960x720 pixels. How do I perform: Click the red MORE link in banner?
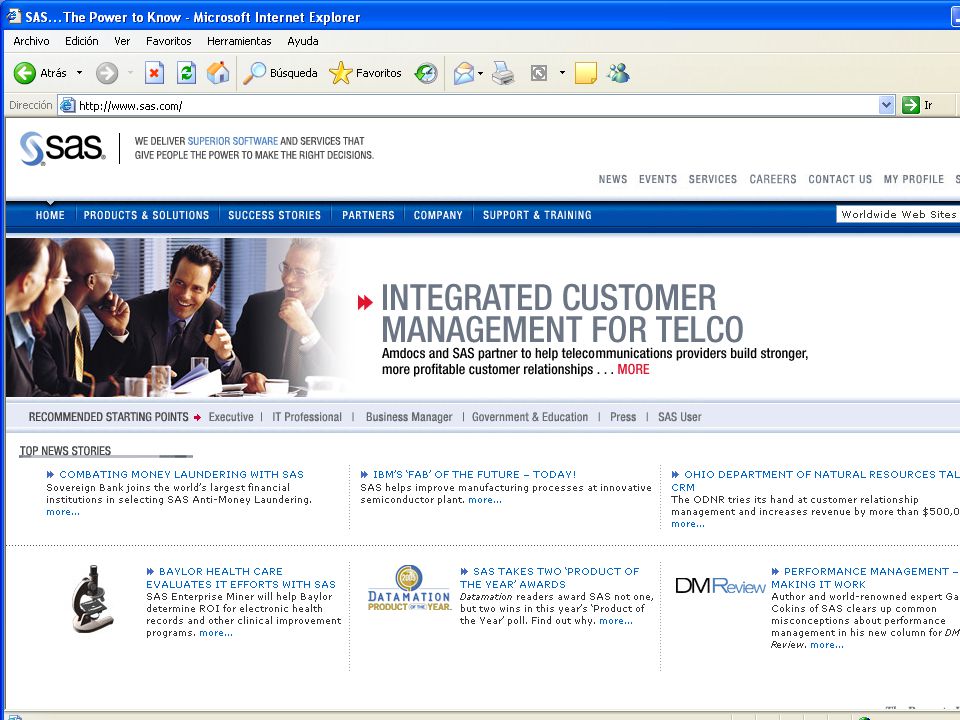coord(633,369)
